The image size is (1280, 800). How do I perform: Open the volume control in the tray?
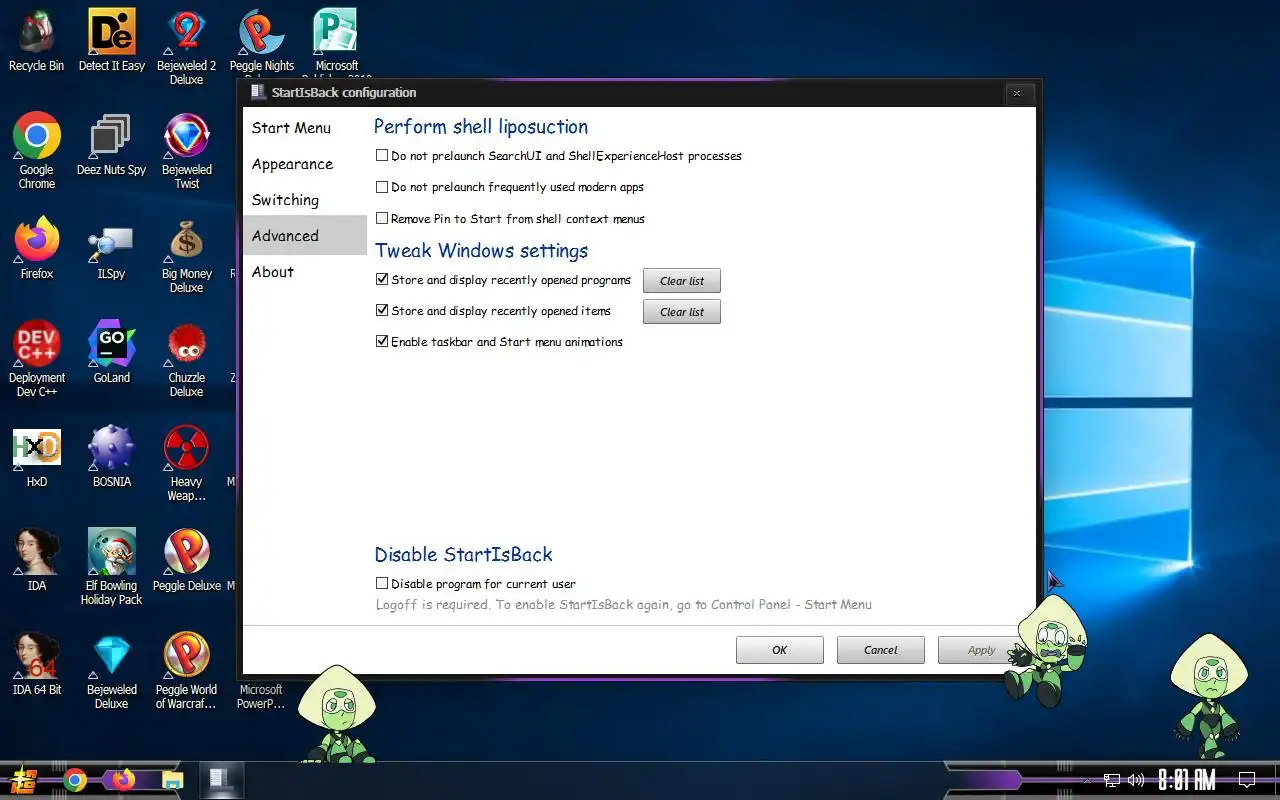click(x=1135, y=780)
